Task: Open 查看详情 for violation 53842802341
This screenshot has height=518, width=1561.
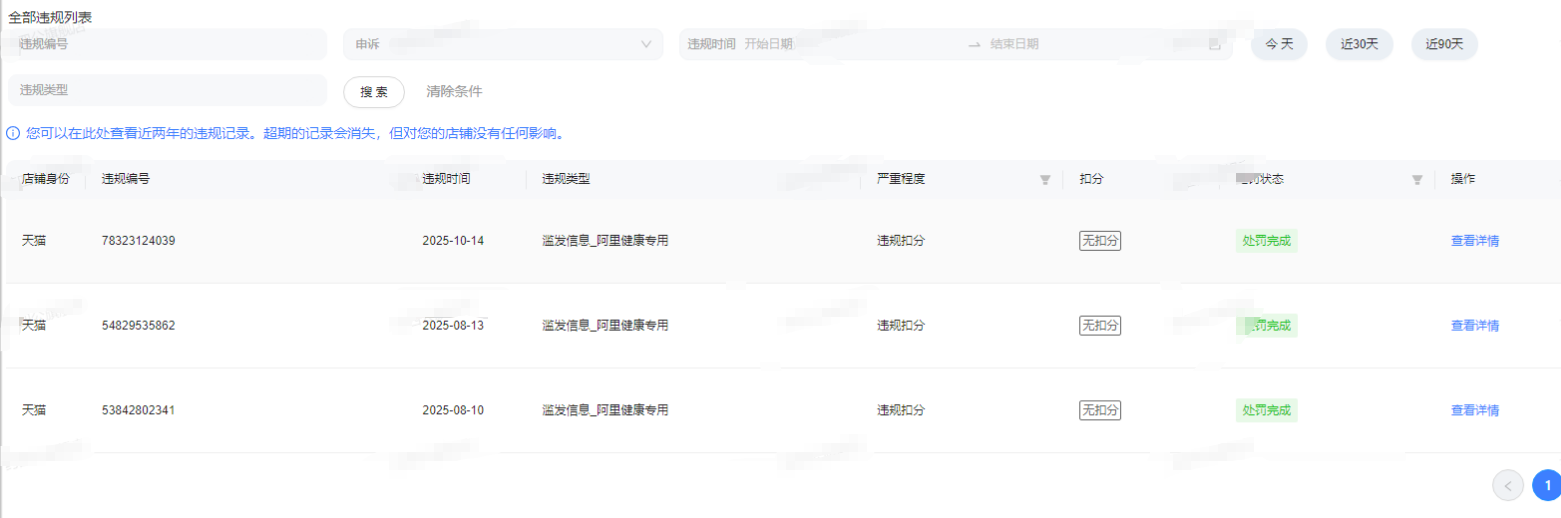Action: [1474, 410]
